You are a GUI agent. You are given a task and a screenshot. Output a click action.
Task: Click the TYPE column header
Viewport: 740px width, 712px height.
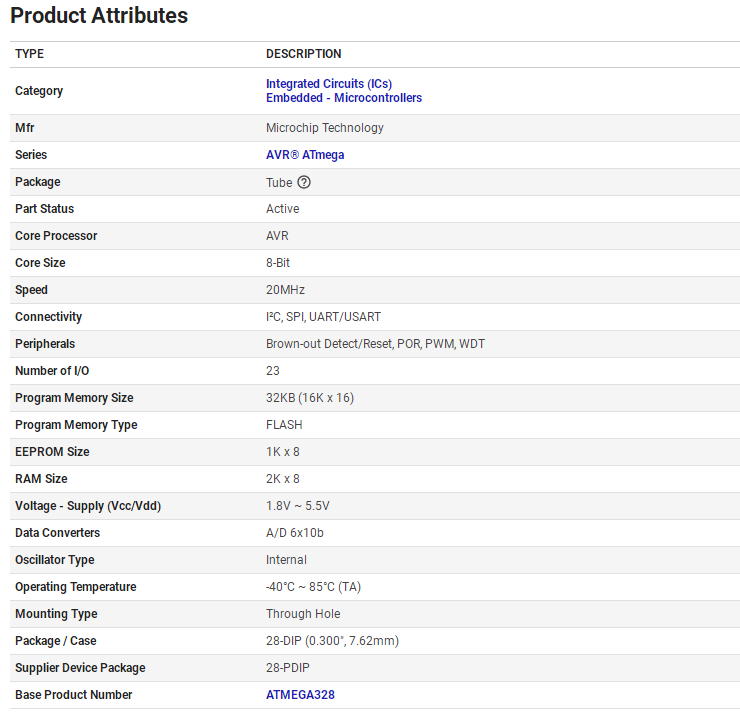tap(30, 54)
